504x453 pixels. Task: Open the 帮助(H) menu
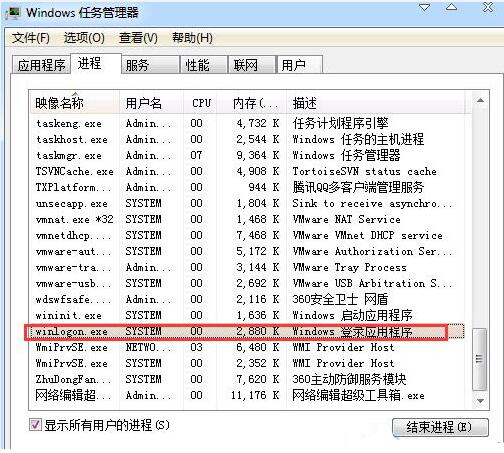pyautogui.click(x=192, y=38)
